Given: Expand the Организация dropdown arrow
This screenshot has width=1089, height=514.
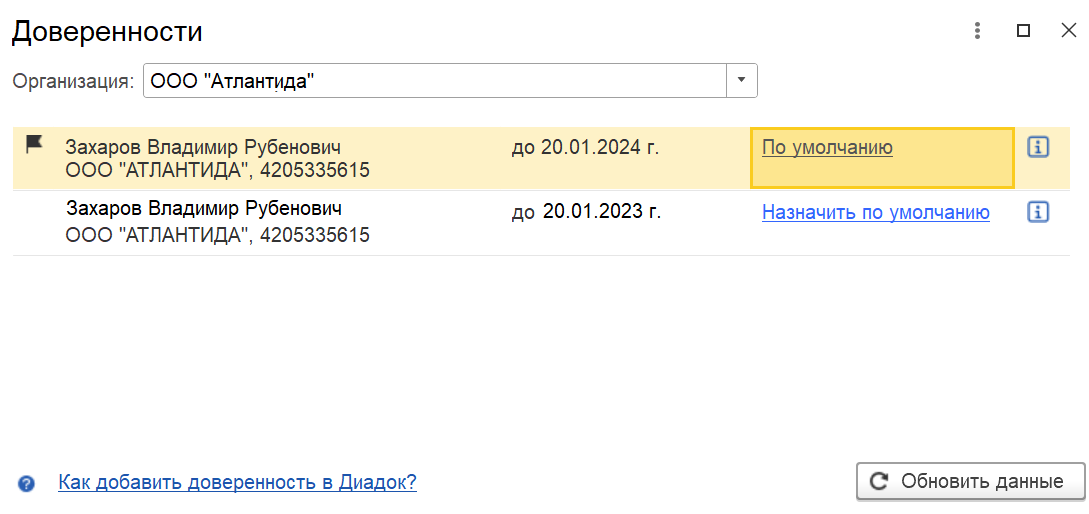Looking at the screenshot, I should tap(742, 81).
